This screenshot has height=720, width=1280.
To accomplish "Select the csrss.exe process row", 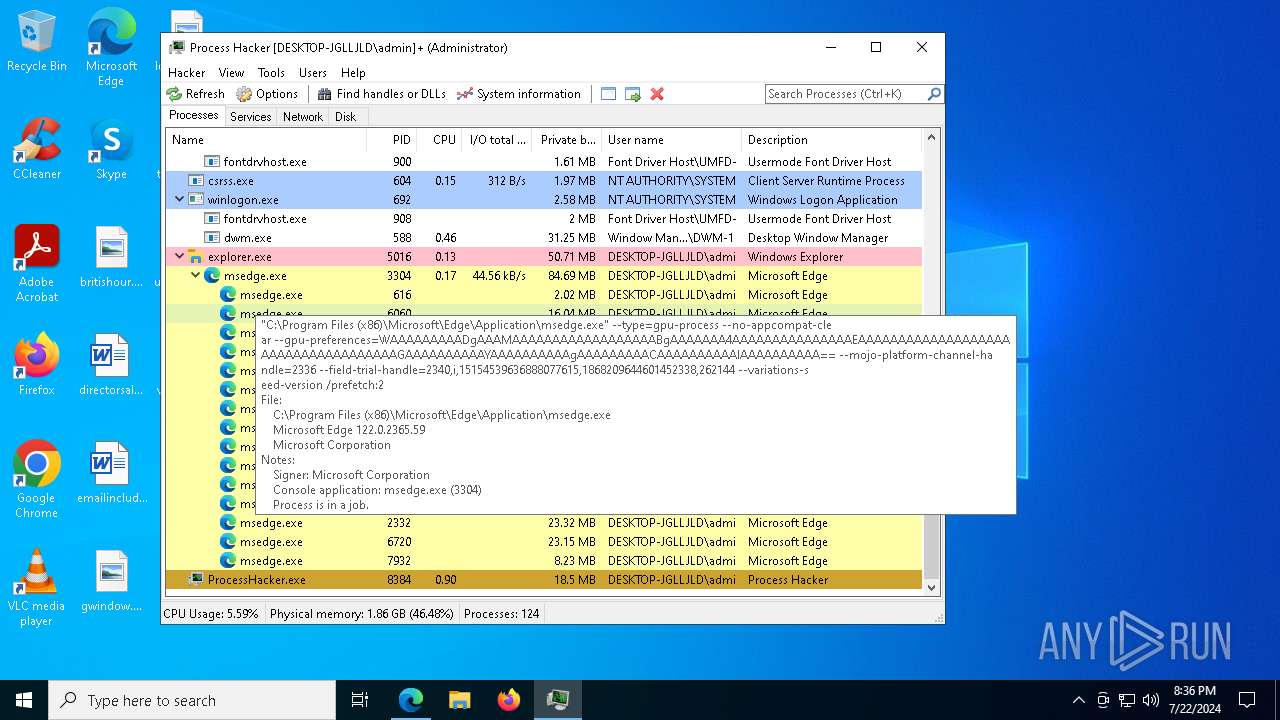I will click(543, 181).
